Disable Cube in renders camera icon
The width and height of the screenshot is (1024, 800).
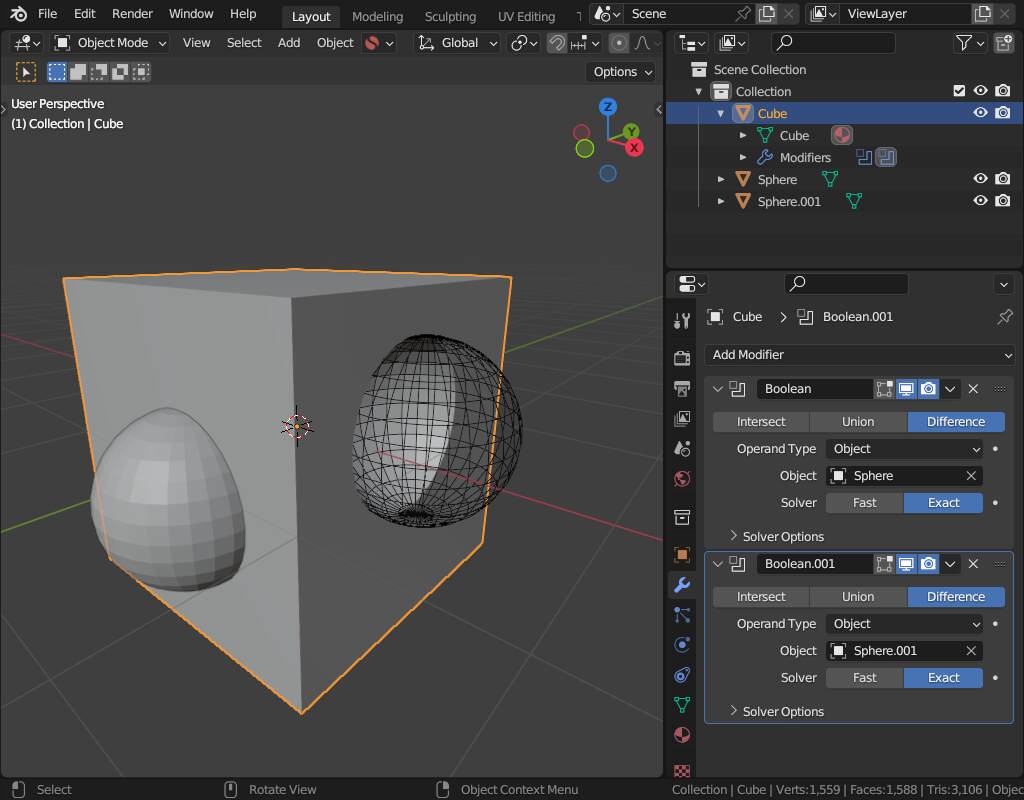pos(1002,113)
